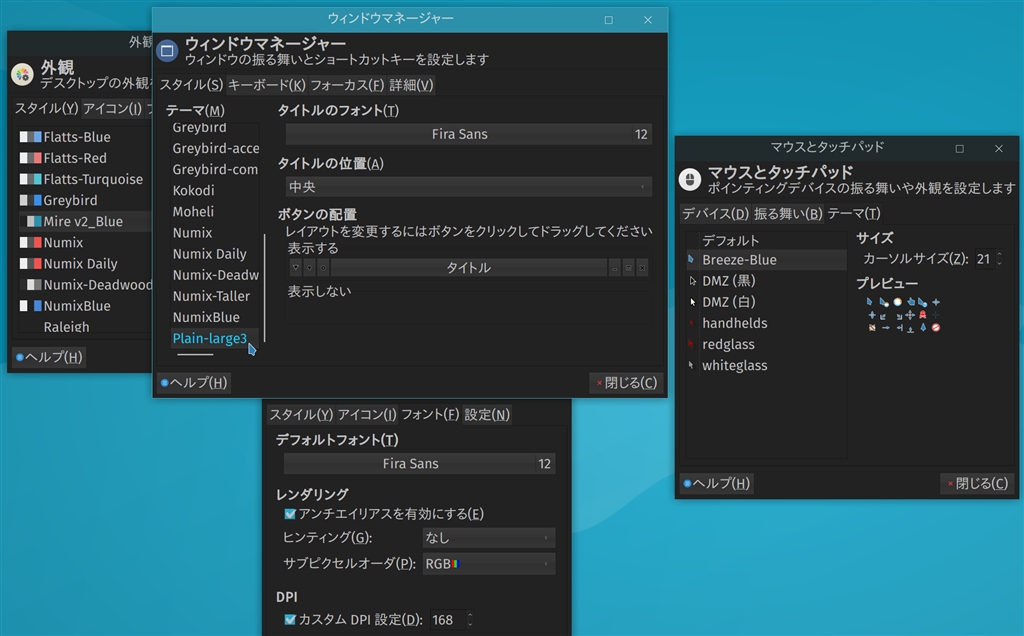Toggle アンチエイリアスを有効にする checkbox
1024x636 pixels.
(290, 514)
